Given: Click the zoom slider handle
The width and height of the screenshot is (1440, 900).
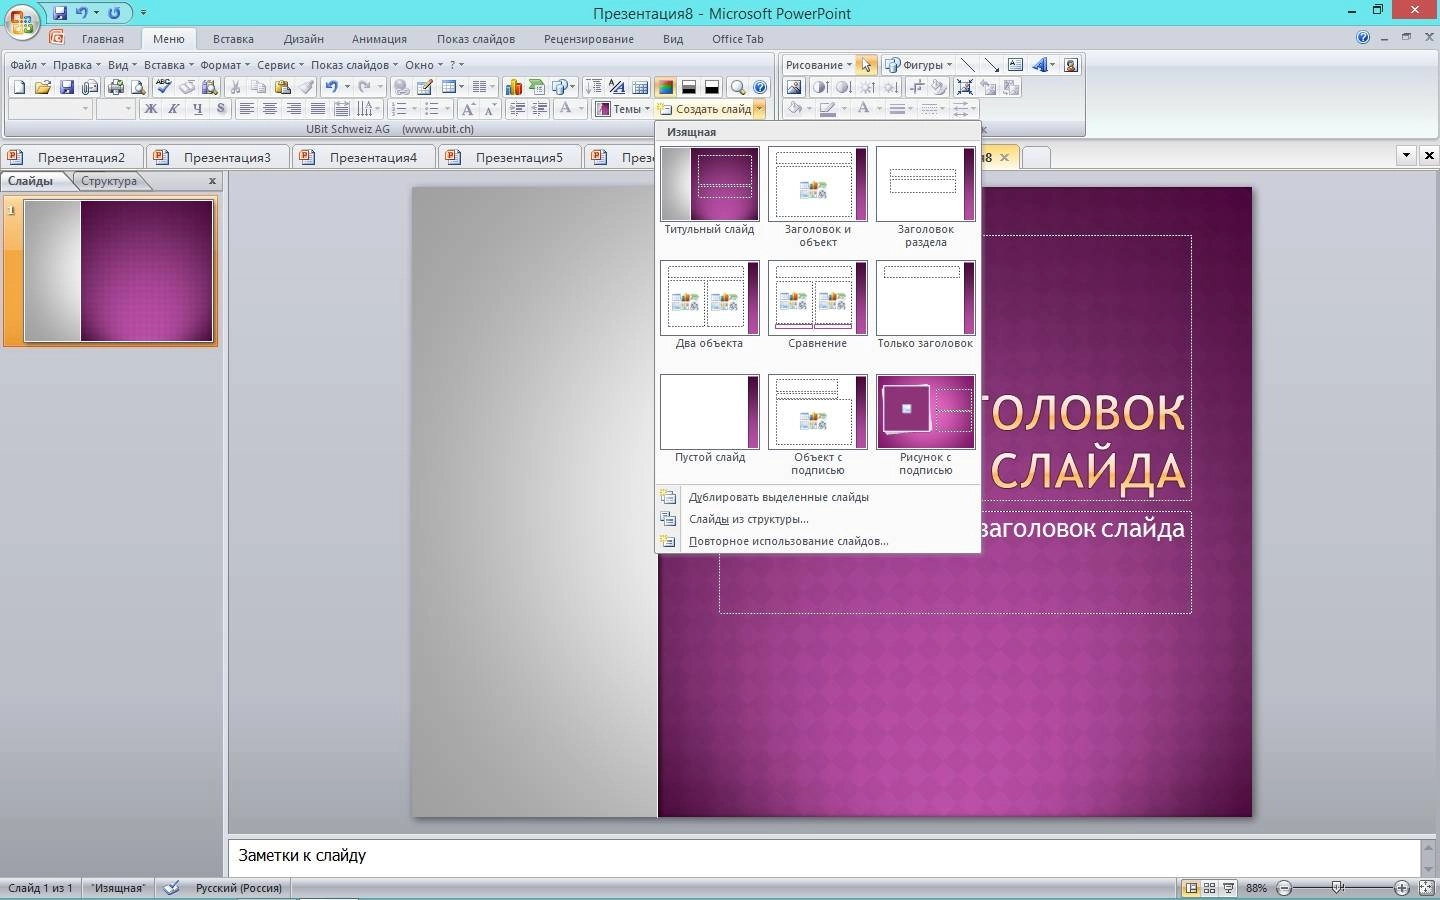Looking at the screenshot, I should click(x=1337, y=888).
